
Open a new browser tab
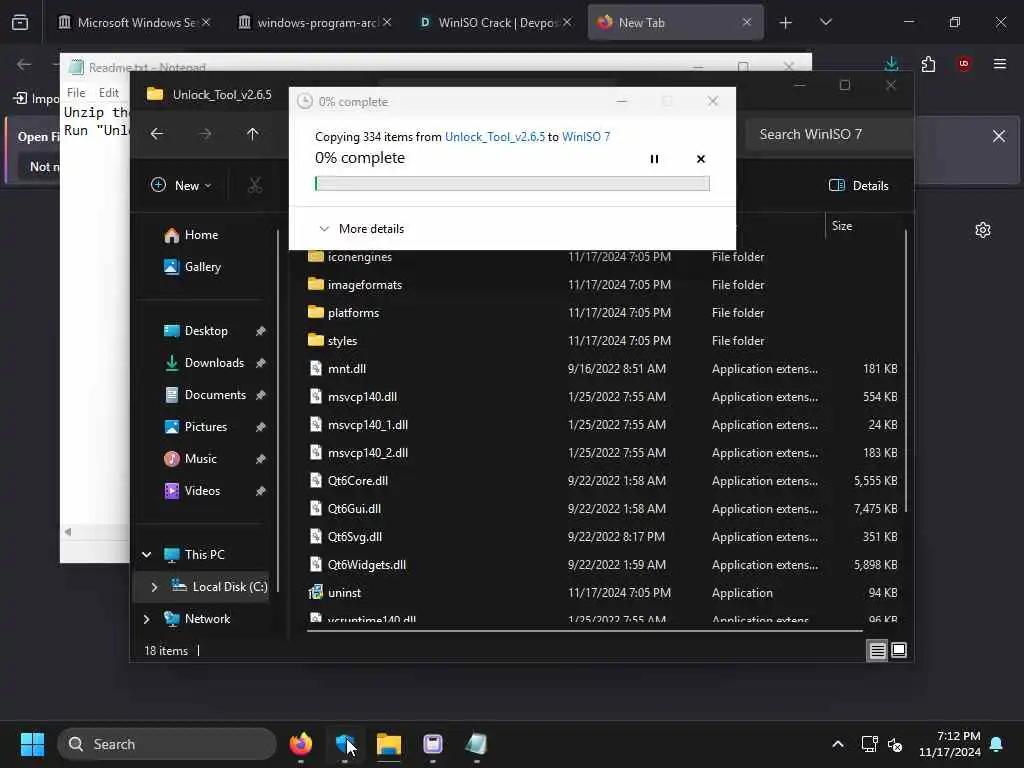pos(786,23)
